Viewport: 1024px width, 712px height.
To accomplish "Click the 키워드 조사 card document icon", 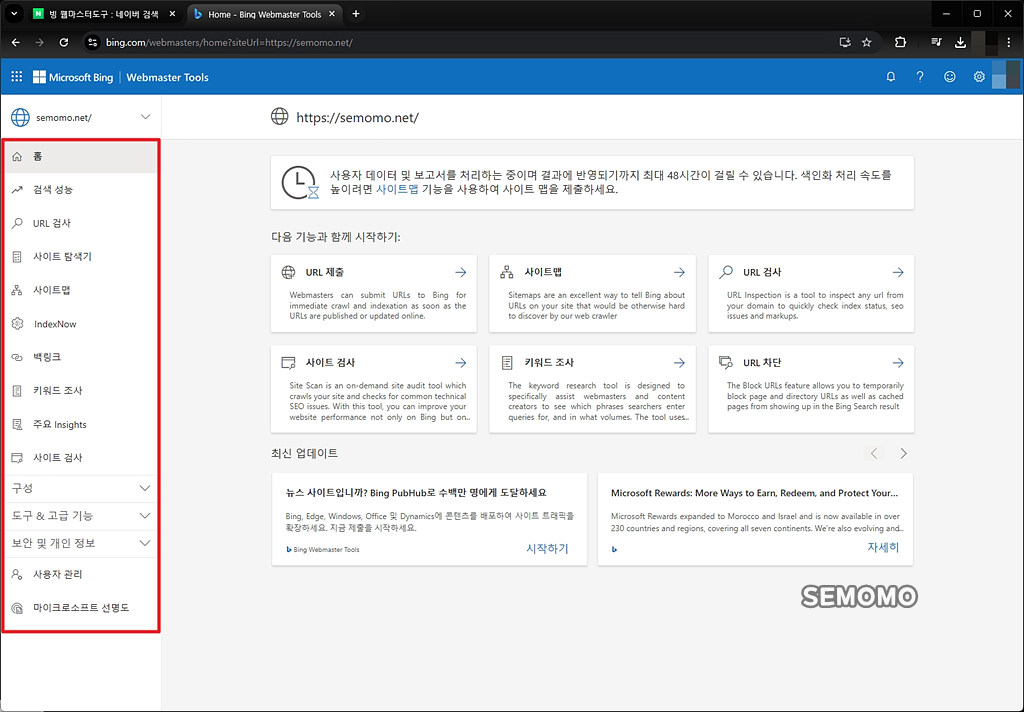I will coord(507,363).
